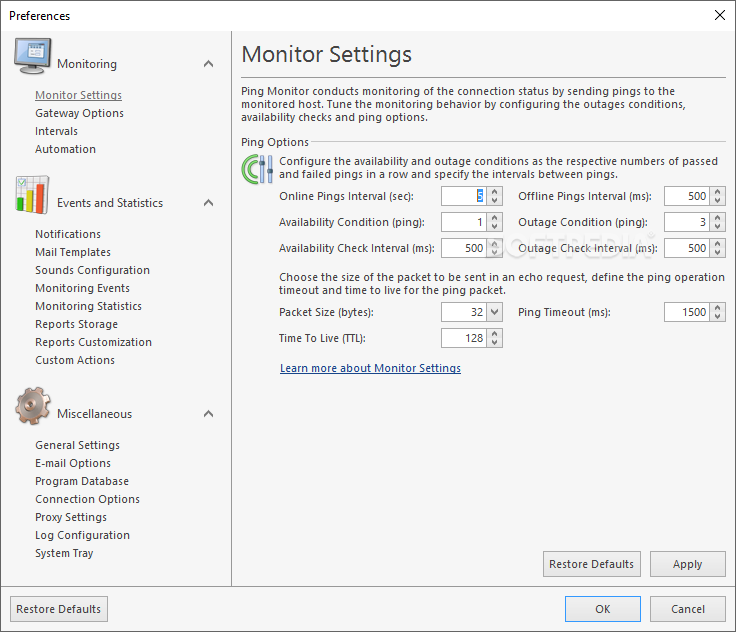Viewport: 736px width, 632px height.
Task: Select Sounds Configuration in sidebar
Action: pos(92,270)
